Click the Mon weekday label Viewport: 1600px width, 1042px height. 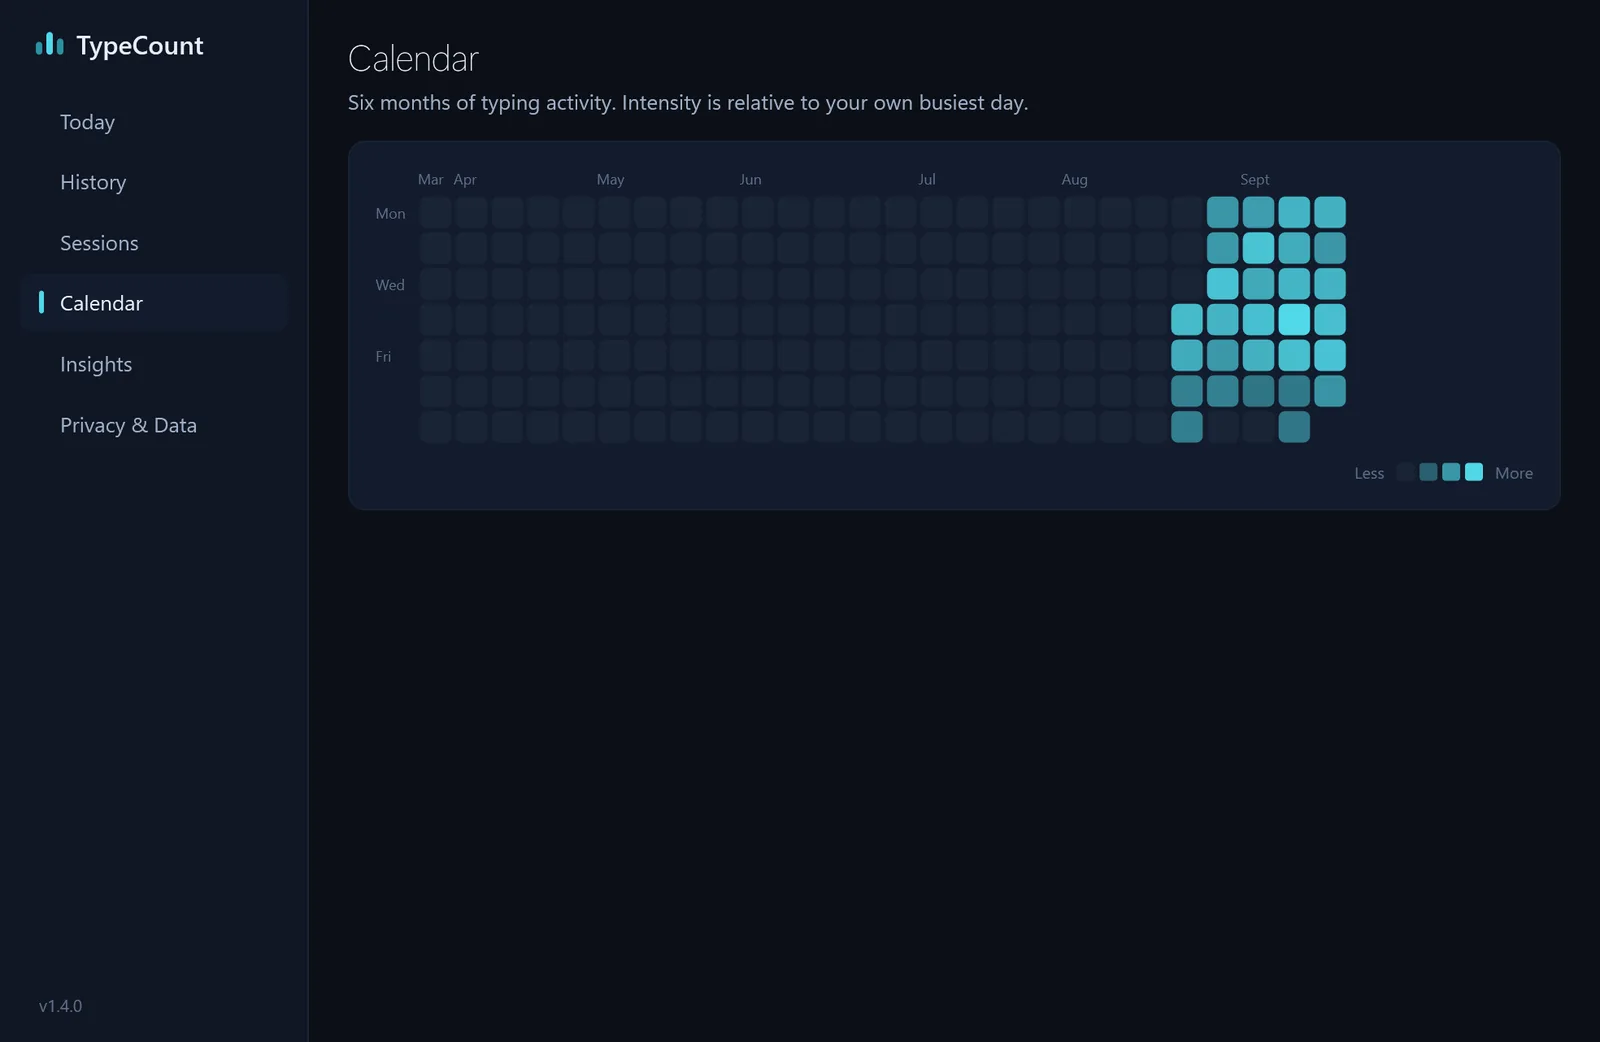tap(390, 213)
